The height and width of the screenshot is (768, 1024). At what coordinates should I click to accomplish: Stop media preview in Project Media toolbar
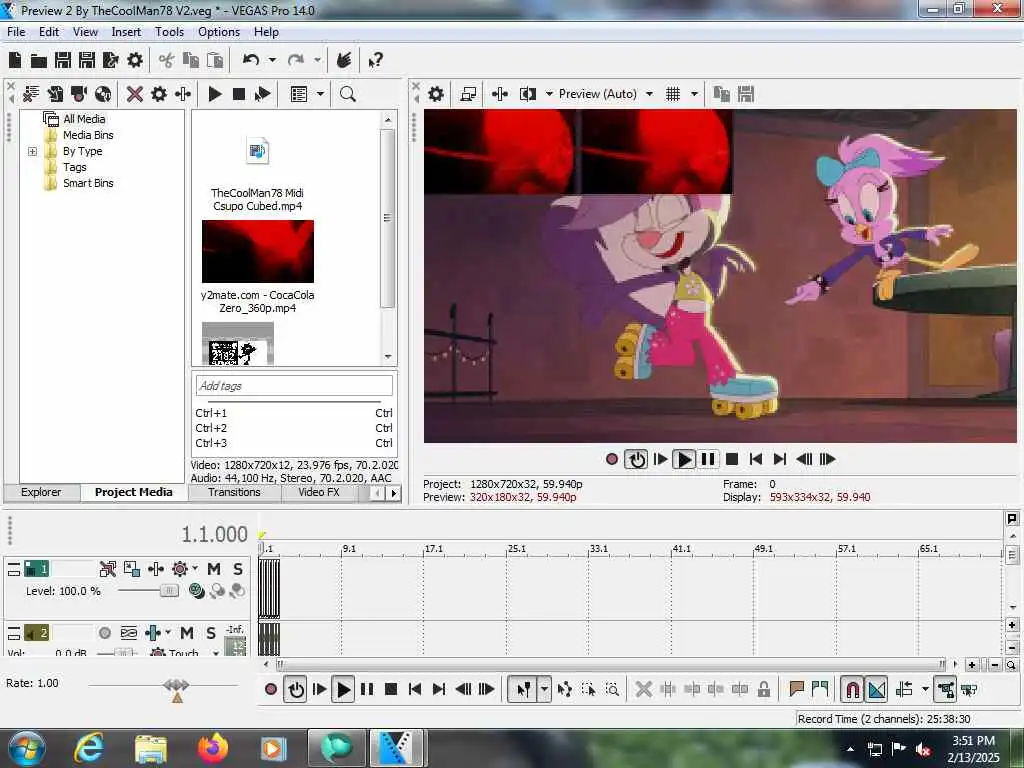pos(238,94)
